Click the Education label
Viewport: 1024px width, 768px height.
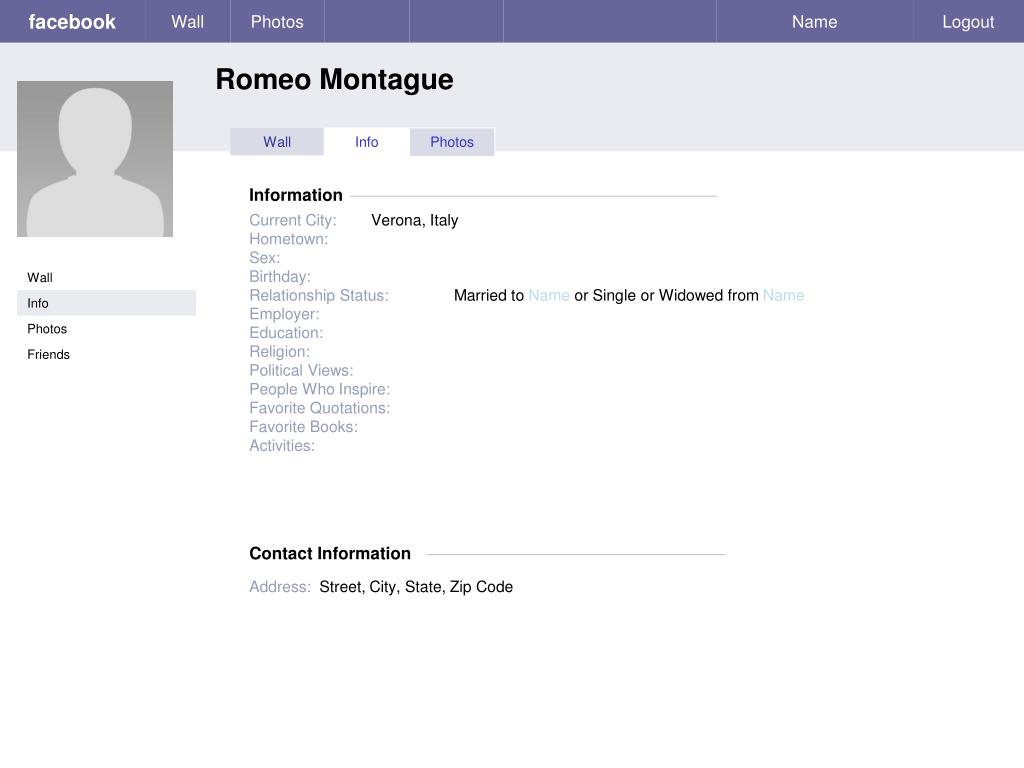pos(286,333)
